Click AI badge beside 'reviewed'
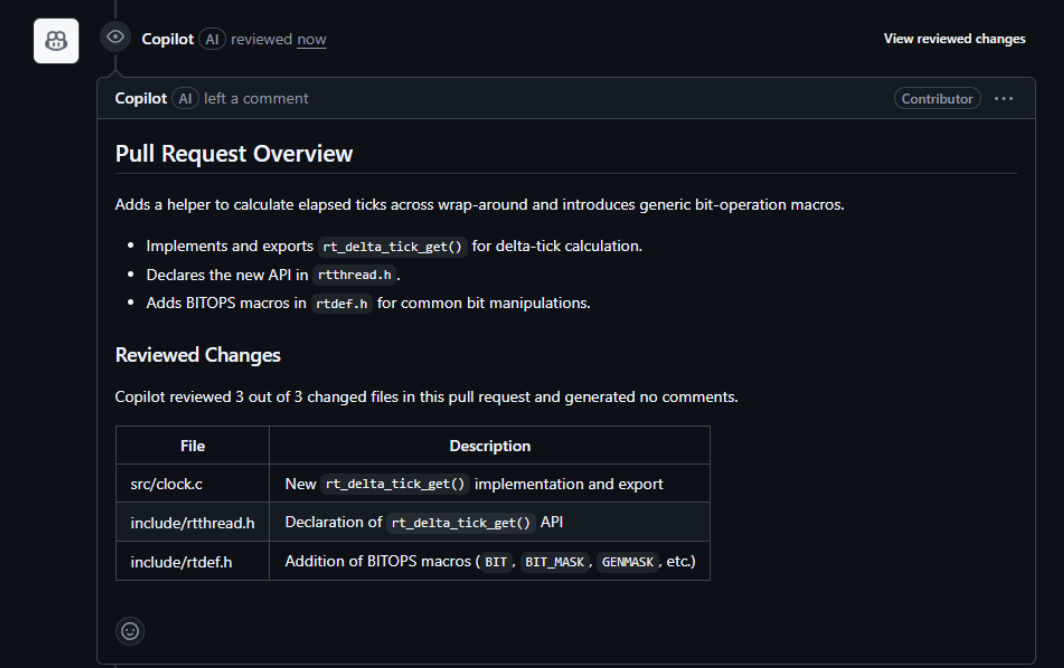Viewport: 1064px width, 668px height. point(212,39)
